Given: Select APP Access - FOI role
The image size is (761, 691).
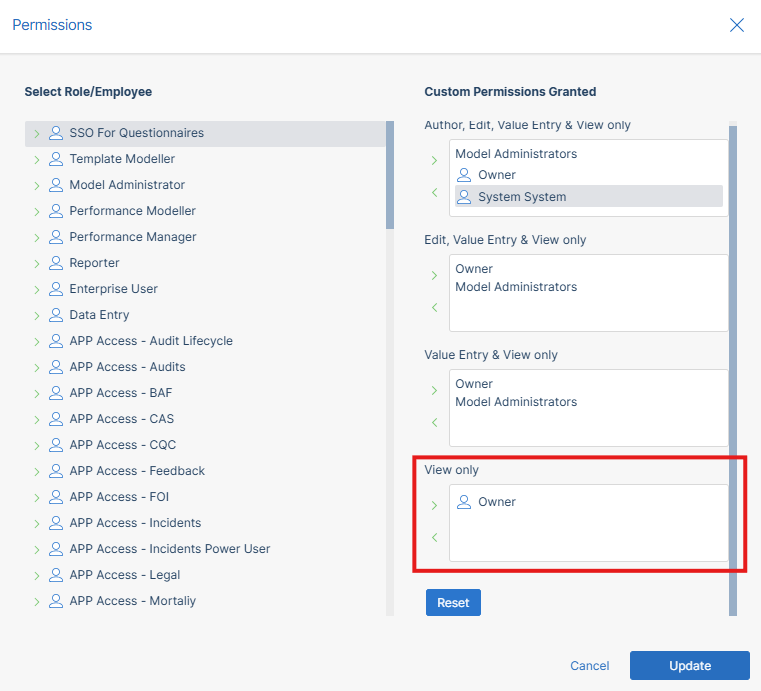Looking at the screenshot, I should pos(119,497).
